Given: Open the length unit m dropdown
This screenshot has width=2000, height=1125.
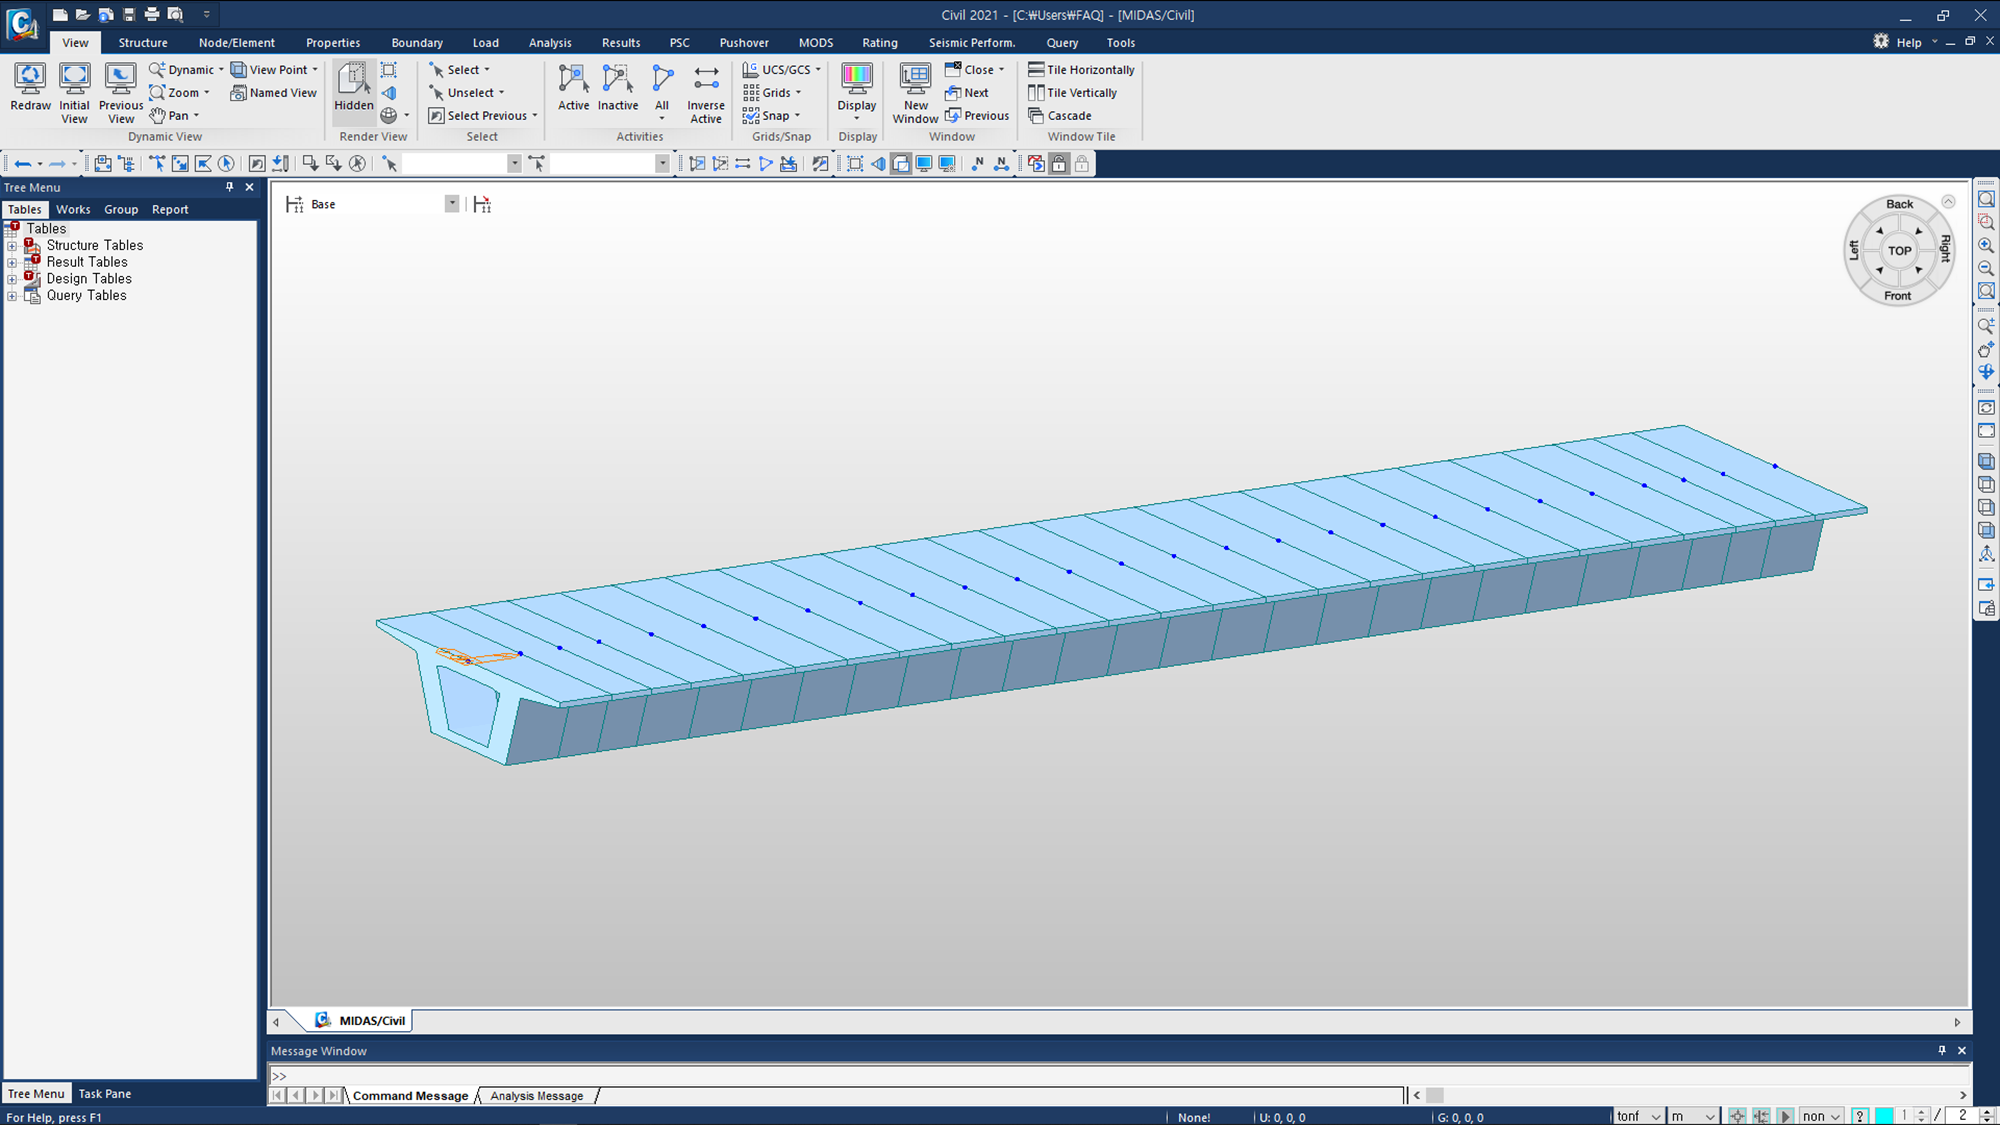Looking at the screenshot, I should click(1693, 1116).
